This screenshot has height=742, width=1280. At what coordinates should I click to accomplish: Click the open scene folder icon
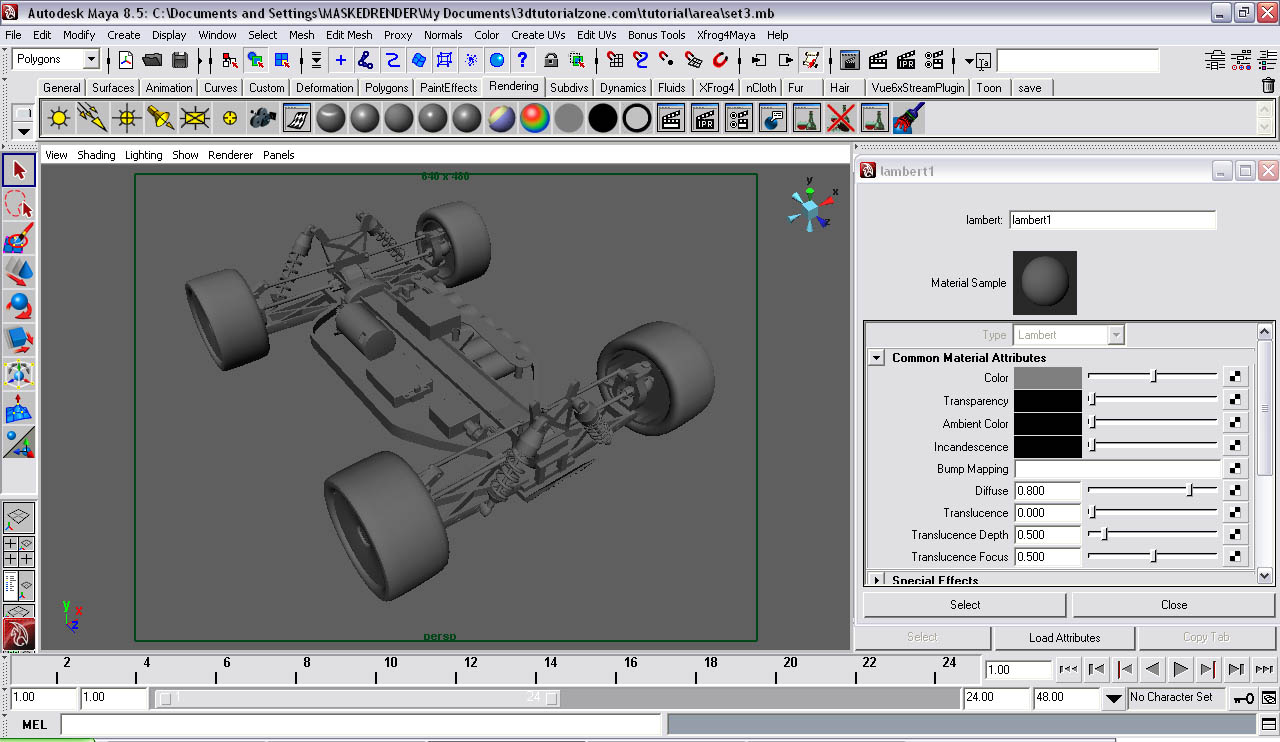[153, 60]
